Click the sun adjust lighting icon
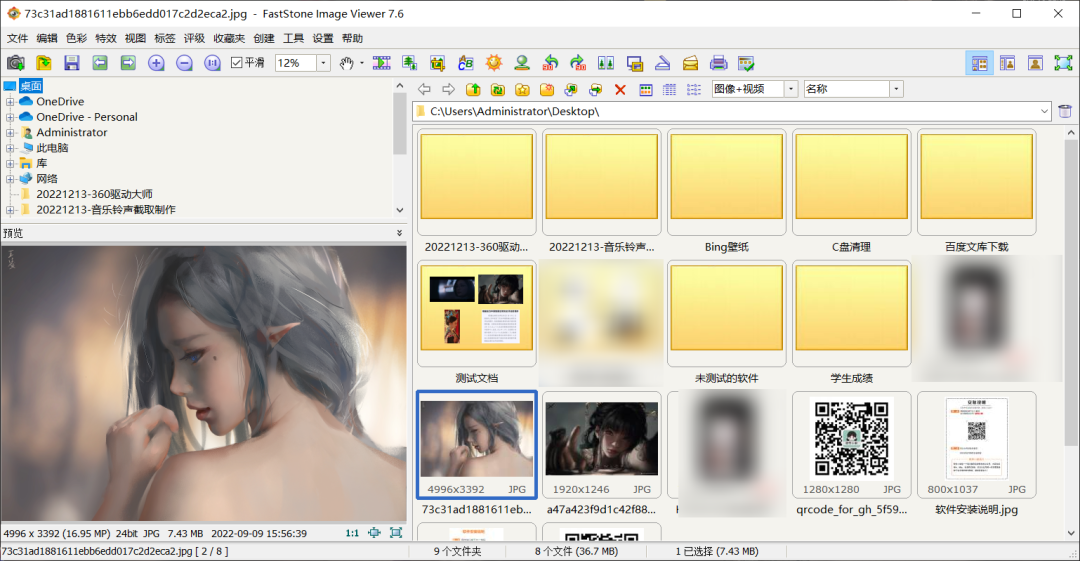Viewport: 1080px width, 561px height. (494, 63)
